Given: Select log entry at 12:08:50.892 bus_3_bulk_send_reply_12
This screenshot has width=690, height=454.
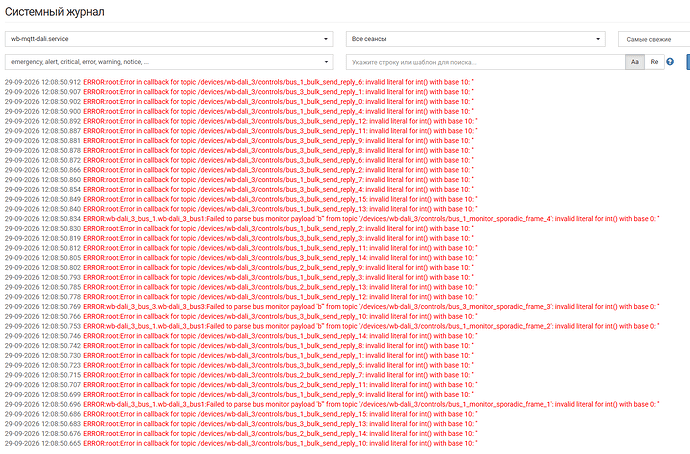Looking at the screenshot, I should click(241, 121).
